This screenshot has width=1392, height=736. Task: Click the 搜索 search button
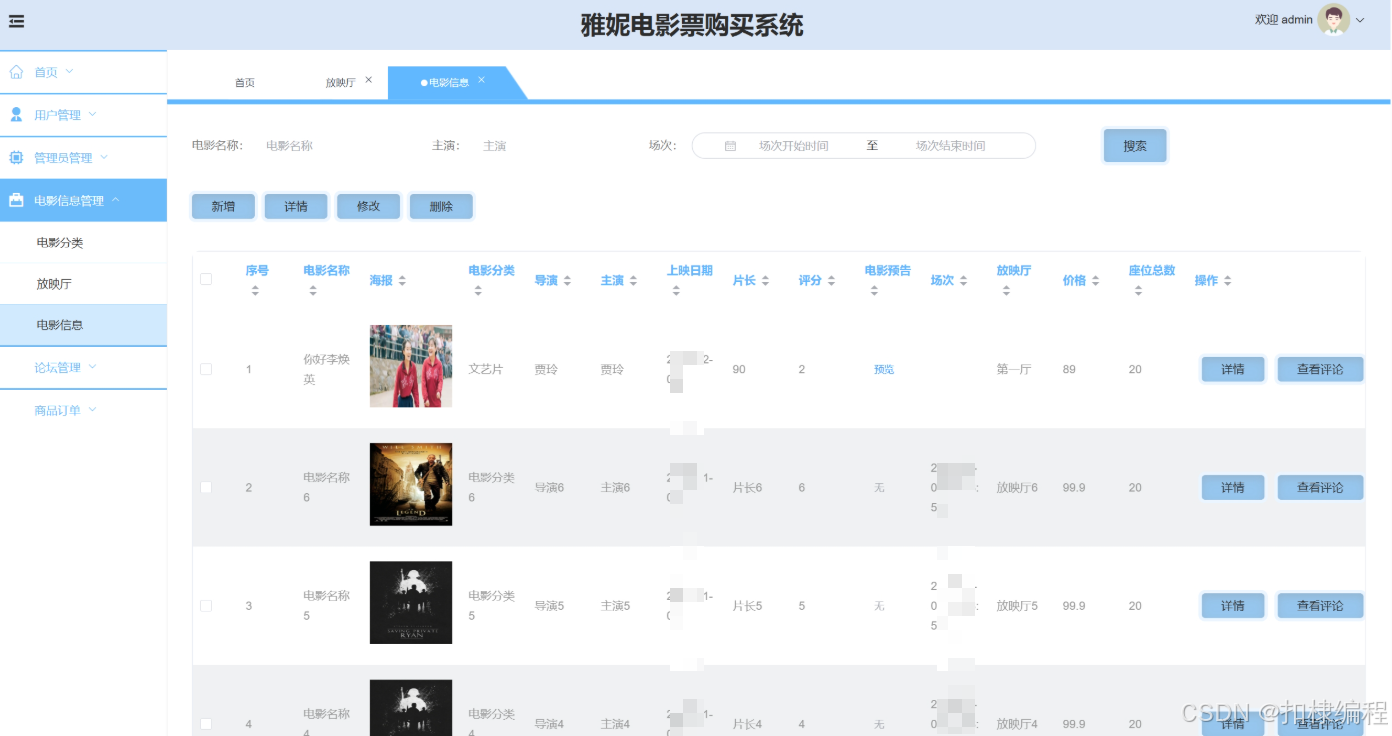[x=1135, y=146]
